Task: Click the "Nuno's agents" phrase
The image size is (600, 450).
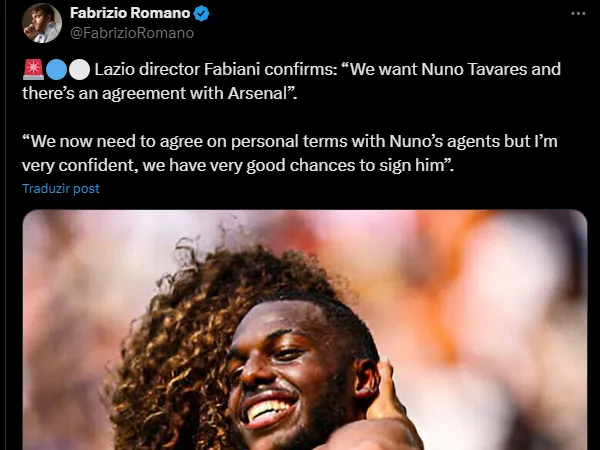Action: tap(444, 142)
